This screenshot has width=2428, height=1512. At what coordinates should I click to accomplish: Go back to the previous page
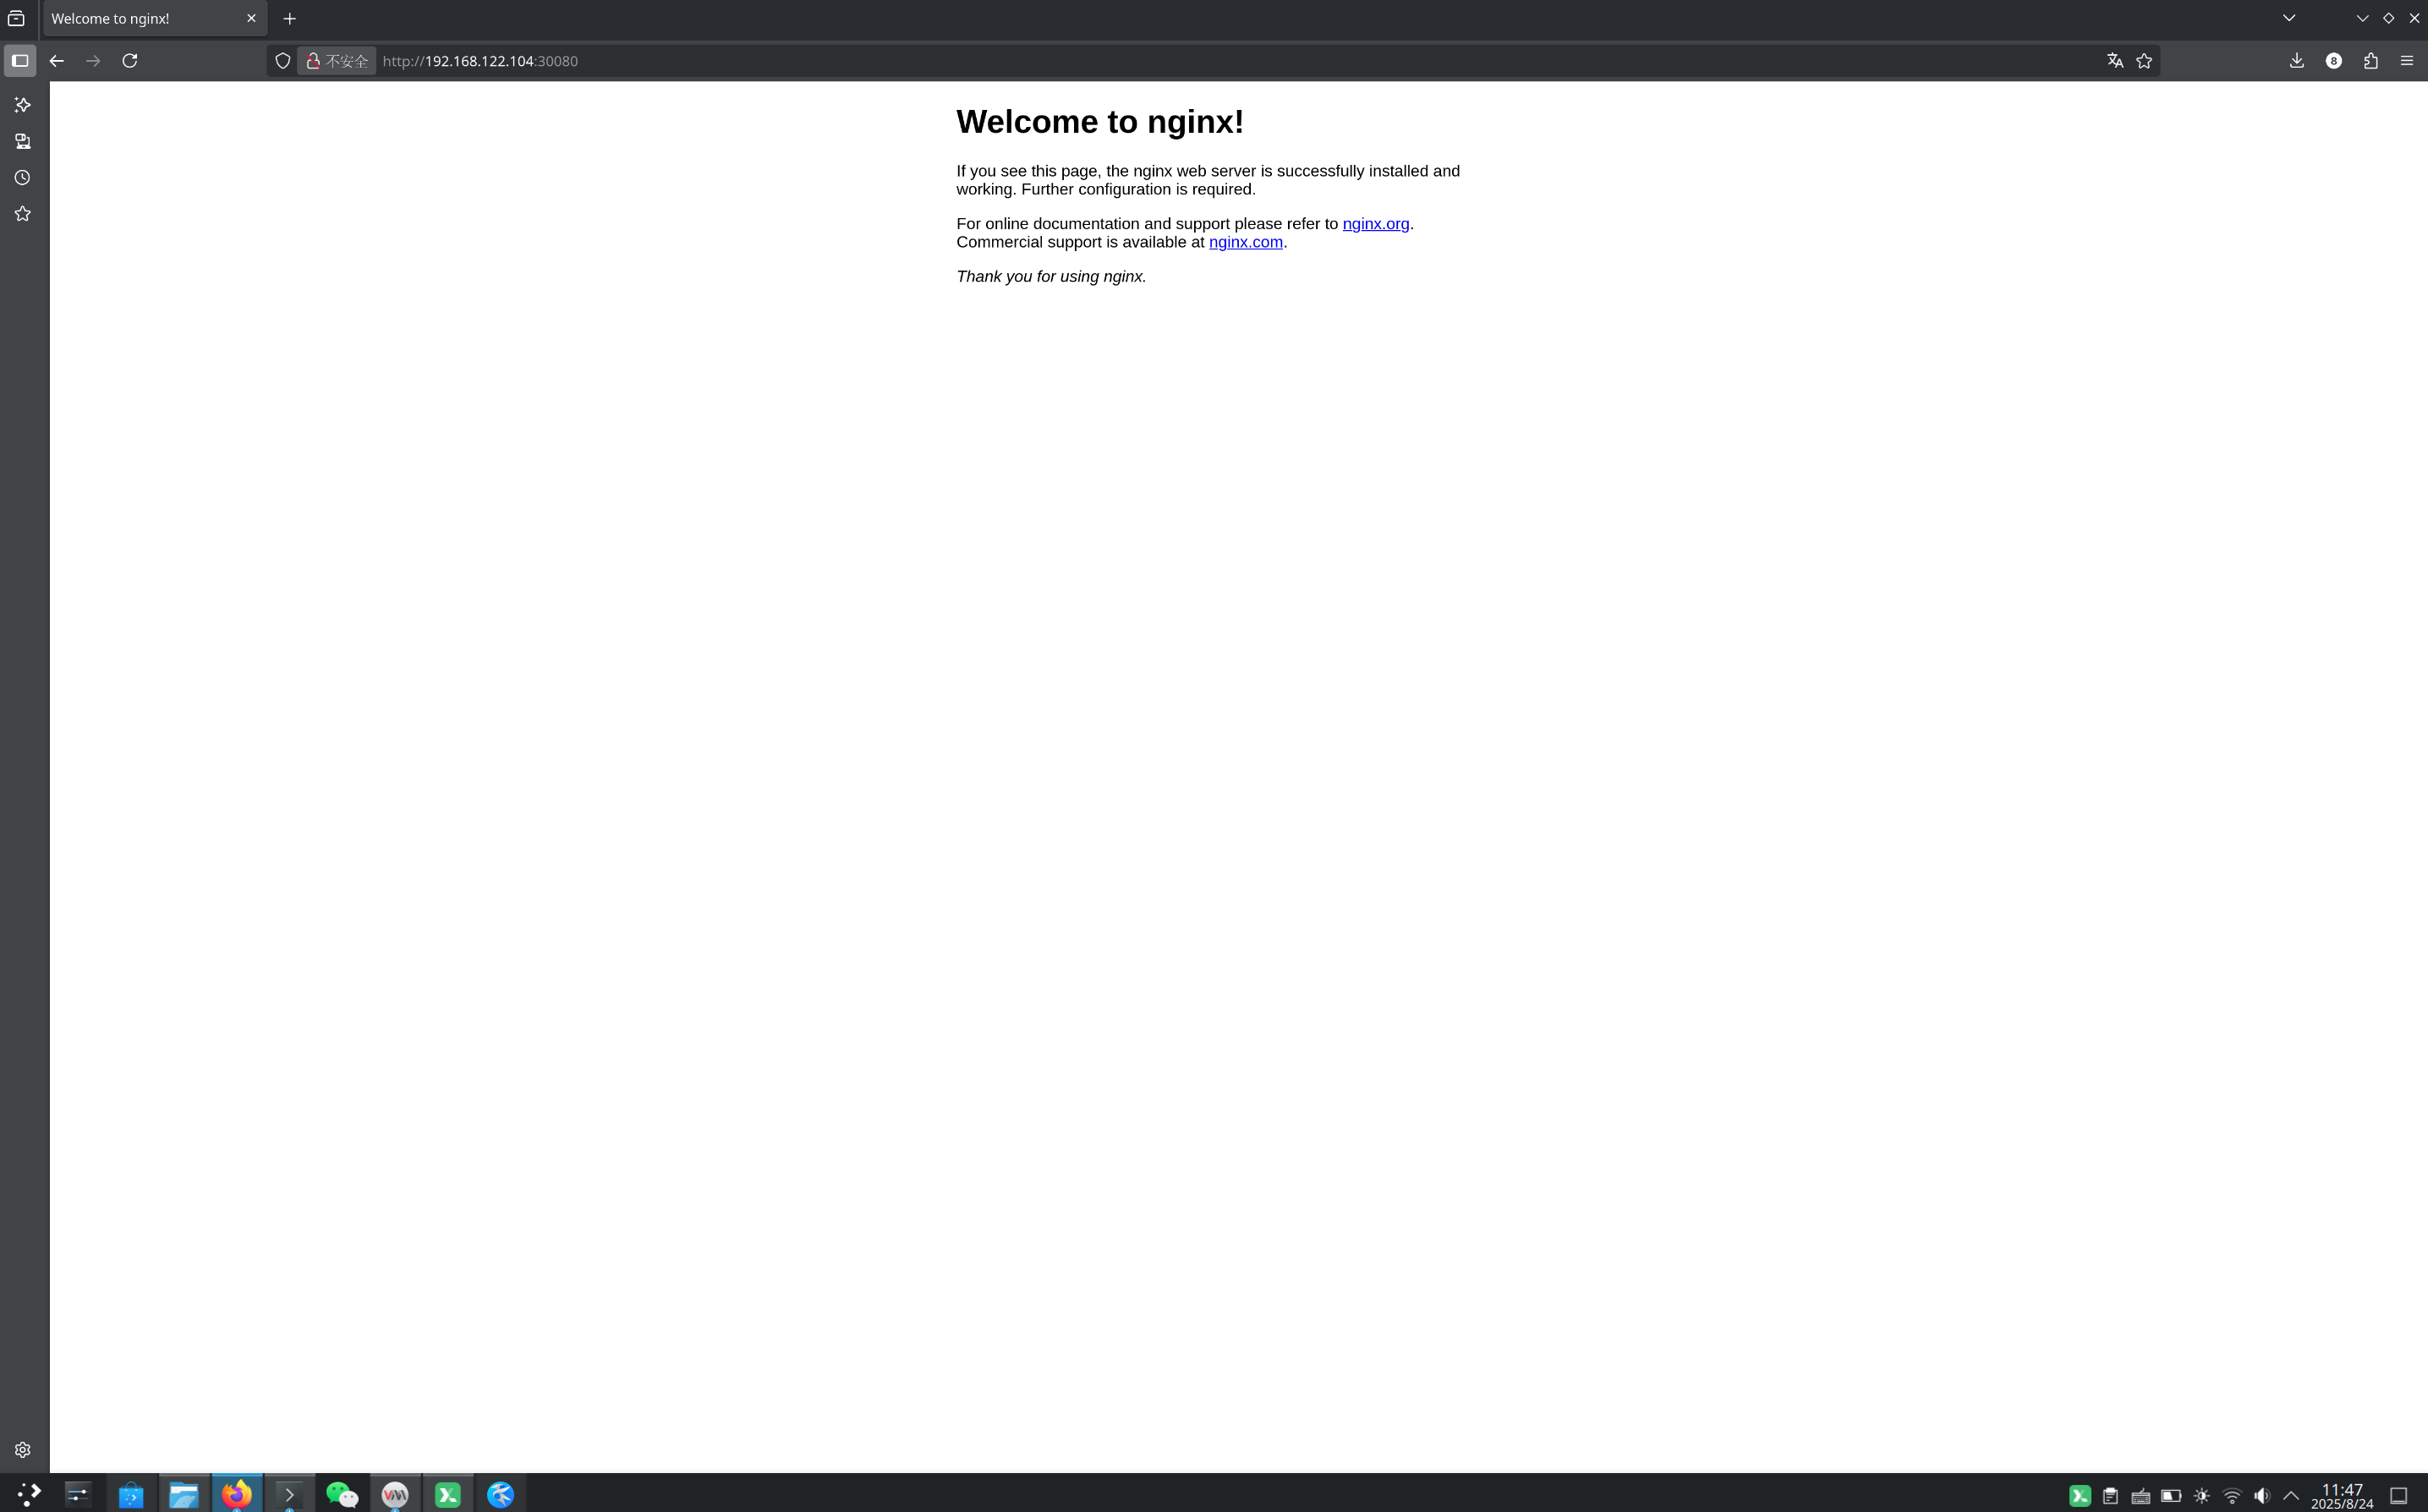pyautogui.click(x=56, y=61)
